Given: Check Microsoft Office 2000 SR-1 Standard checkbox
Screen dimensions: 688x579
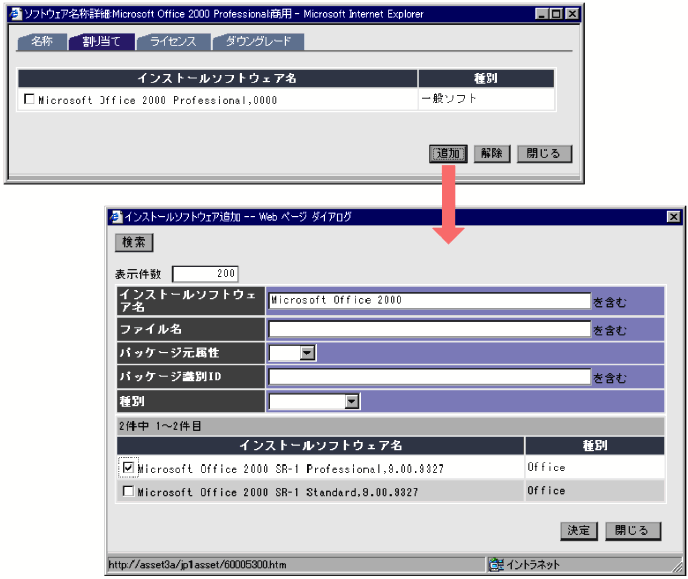Looking at the screenshot, I should pos(128,491).
